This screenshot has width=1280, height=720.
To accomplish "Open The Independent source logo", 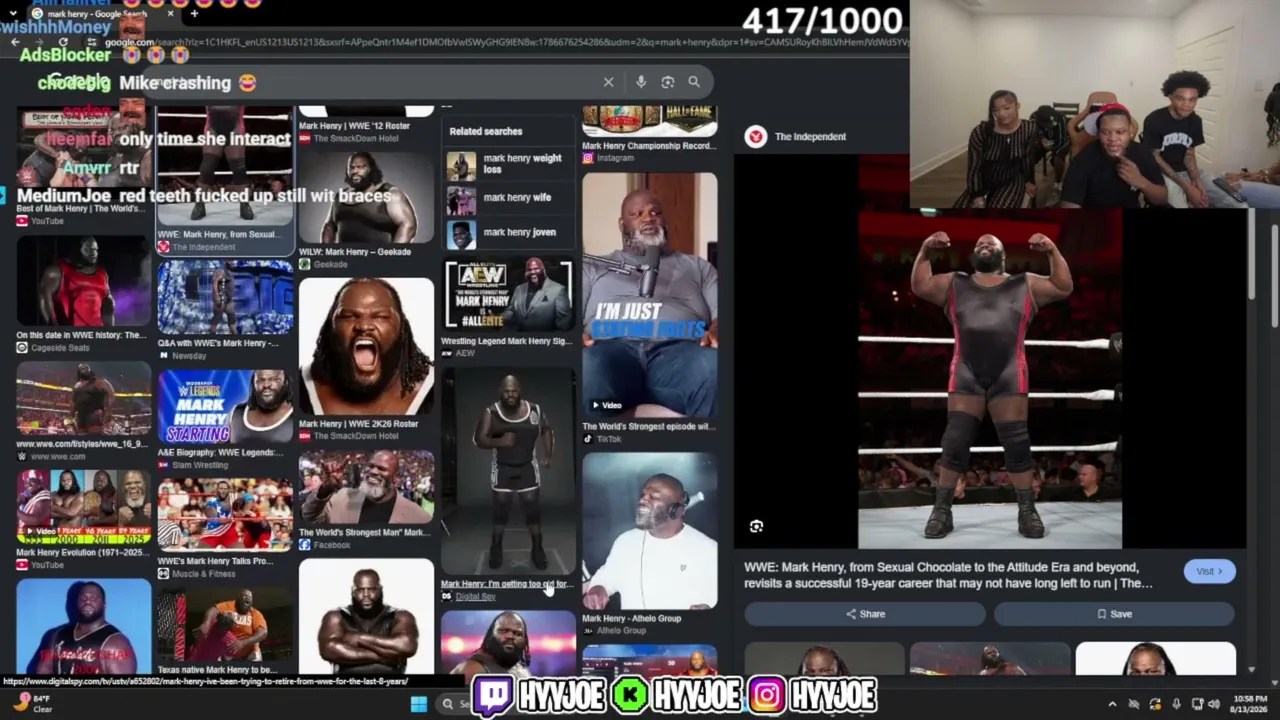I will point(756,137).
